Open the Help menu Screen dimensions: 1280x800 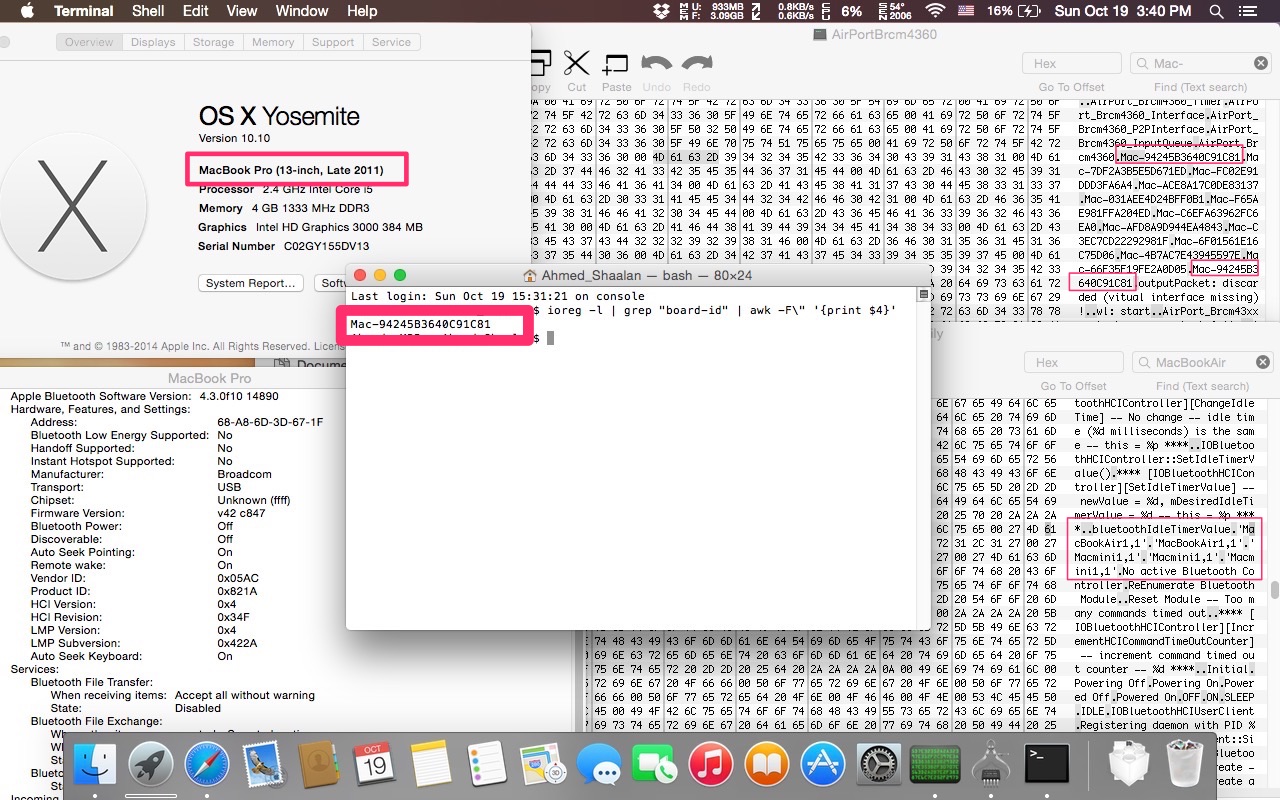point(362,11)
